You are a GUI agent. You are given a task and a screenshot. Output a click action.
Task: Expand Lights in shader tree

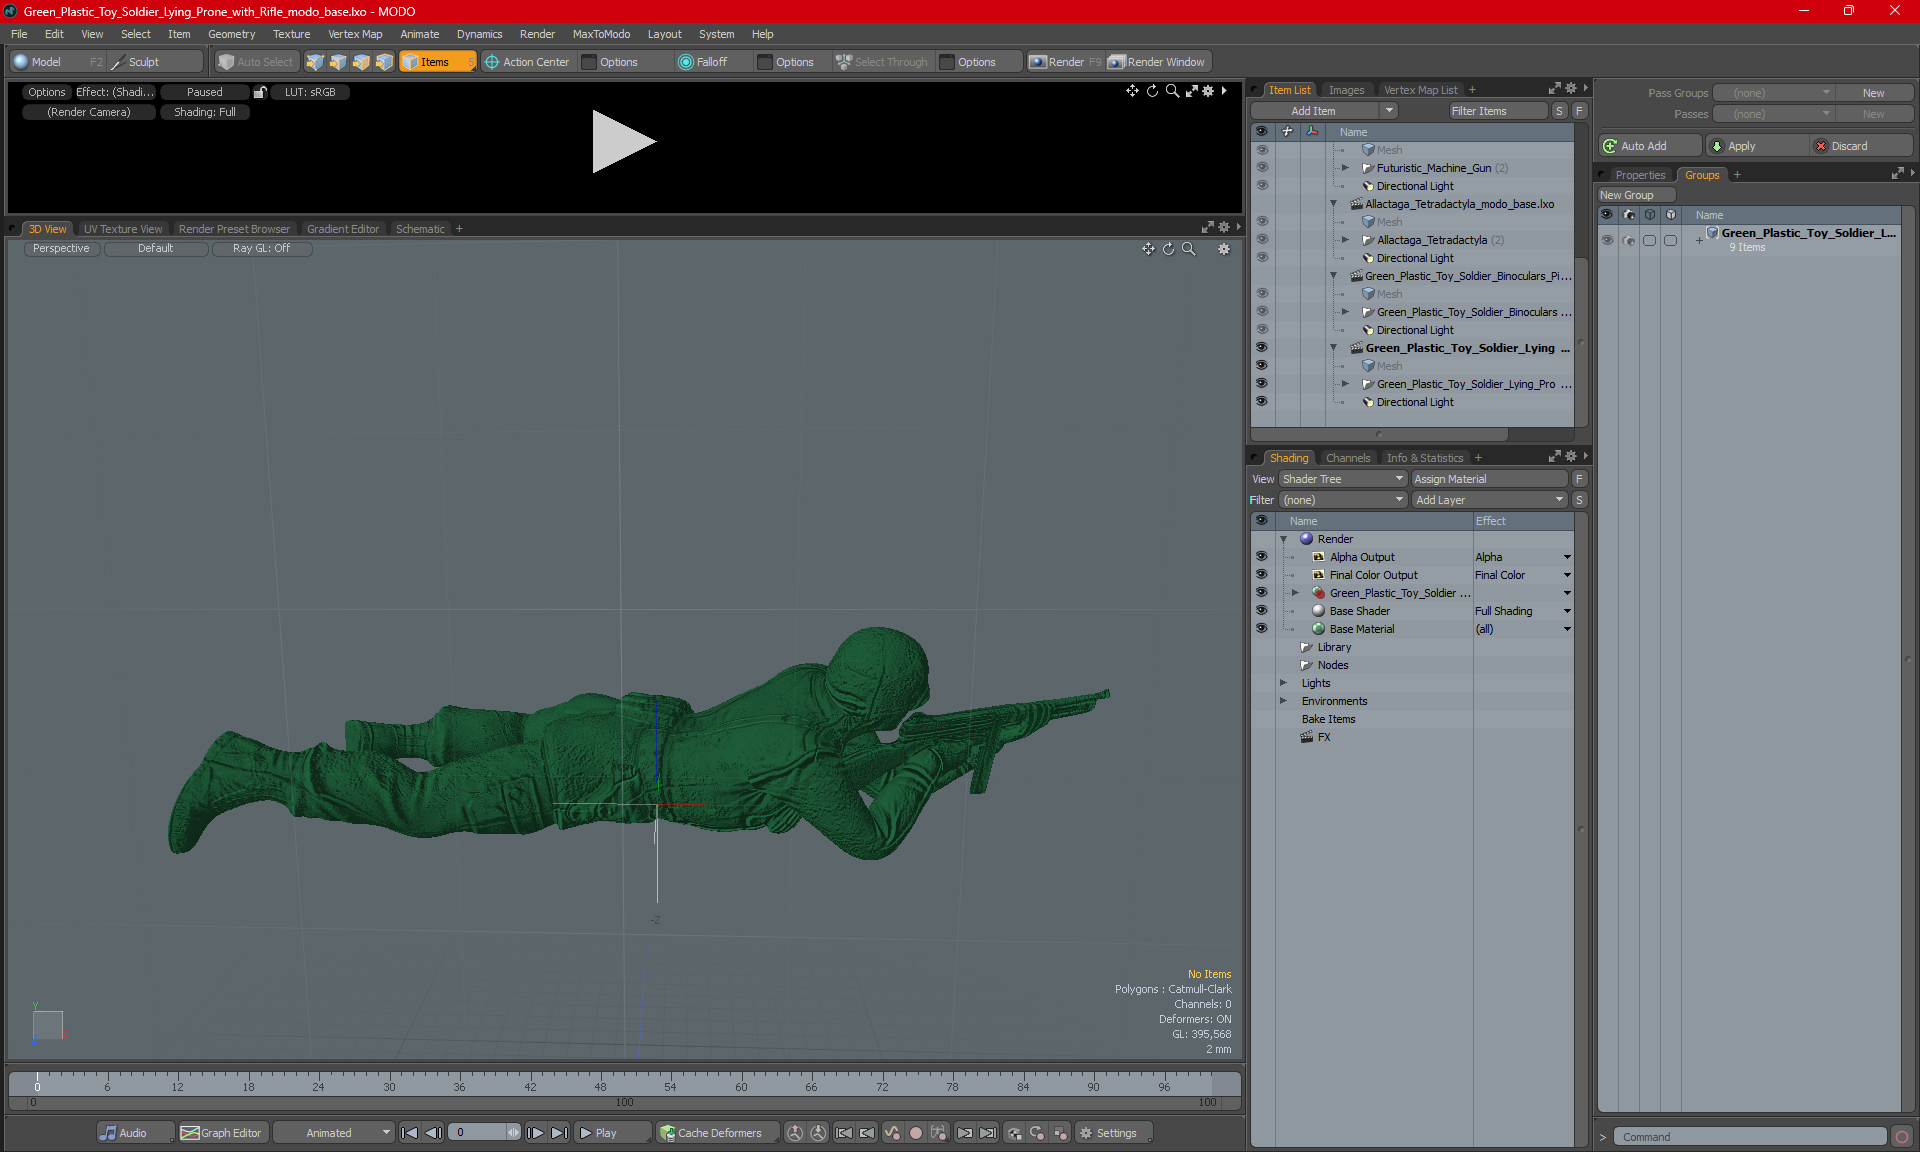tap(1283, 683)
